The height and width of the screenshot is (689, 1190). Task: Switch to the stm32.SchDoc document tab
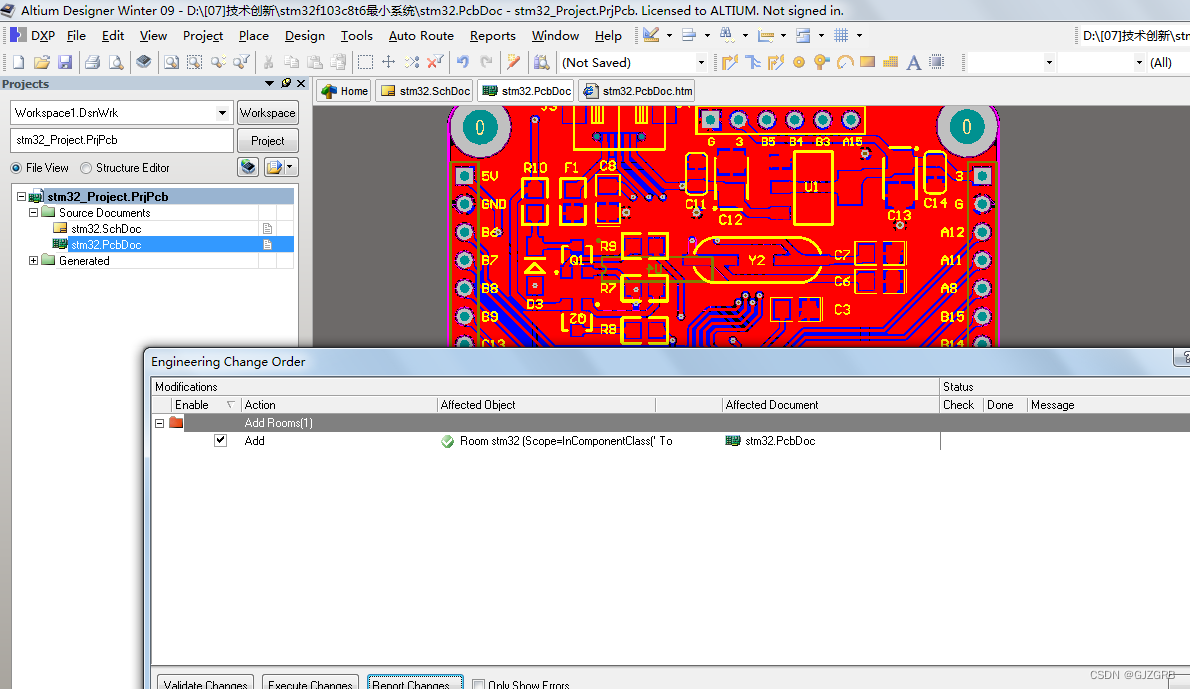point(425,91)
